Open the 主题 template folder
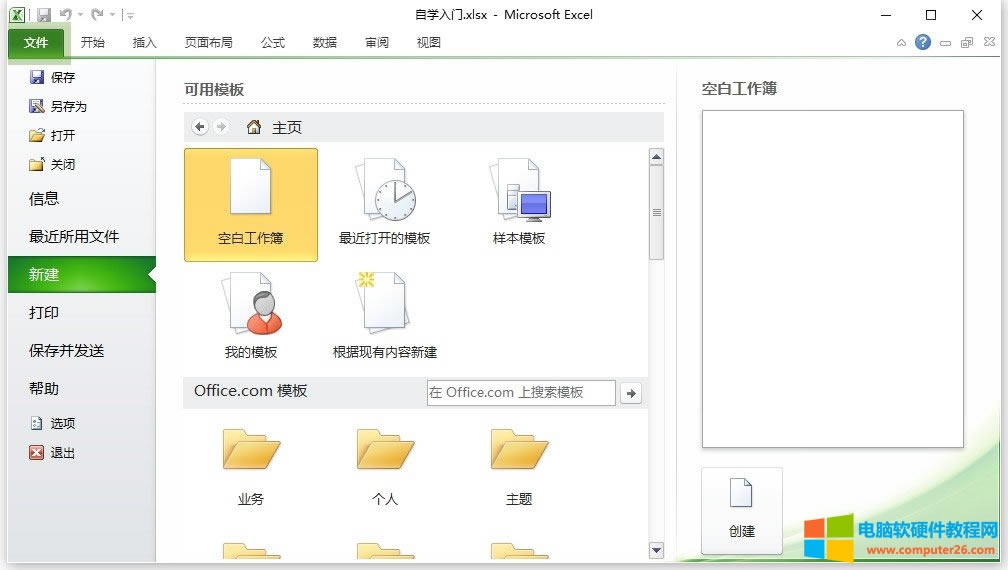1008x570 pixels. [519, 465]
